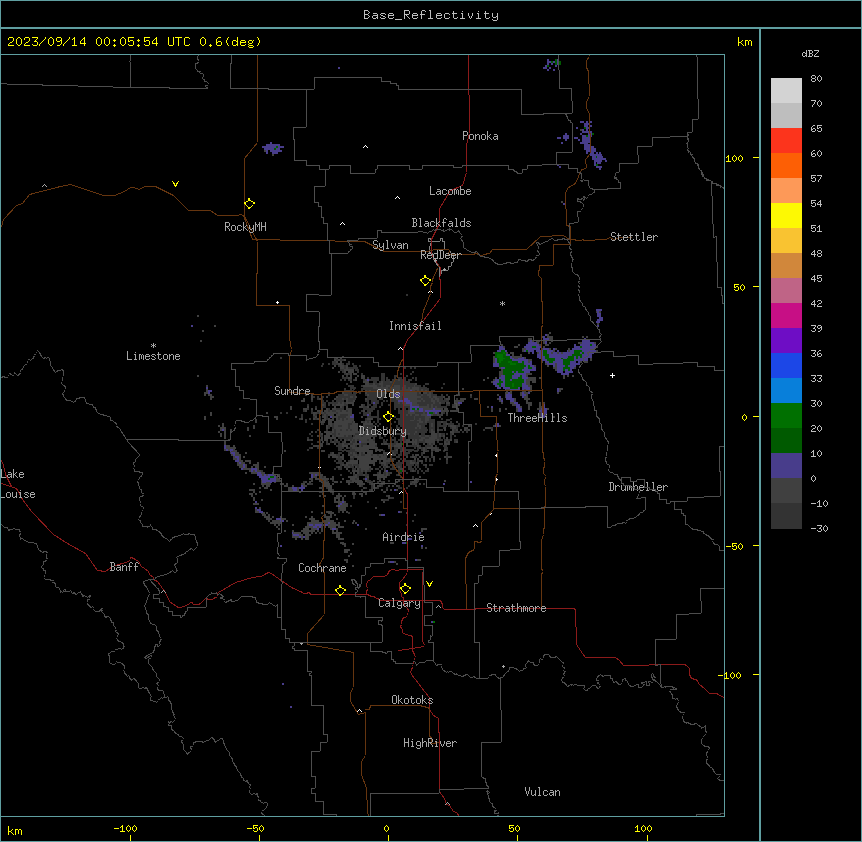Select the Stettler town label
The image size is (862, 842).
tap(633, 237)
